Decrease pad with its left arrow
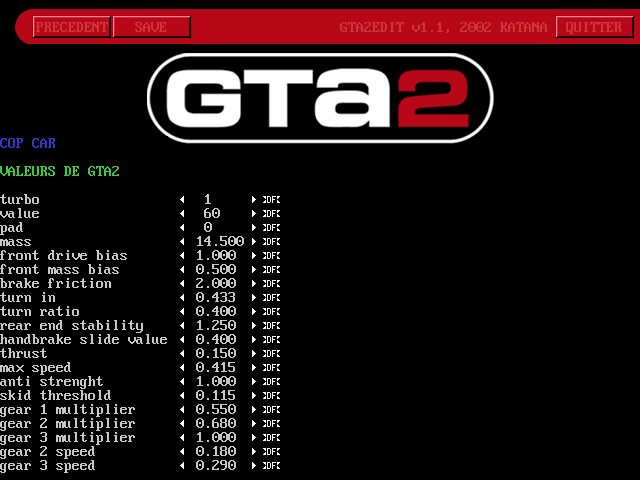The height and width of the screenshot is (480, 640). coord(182,227)
